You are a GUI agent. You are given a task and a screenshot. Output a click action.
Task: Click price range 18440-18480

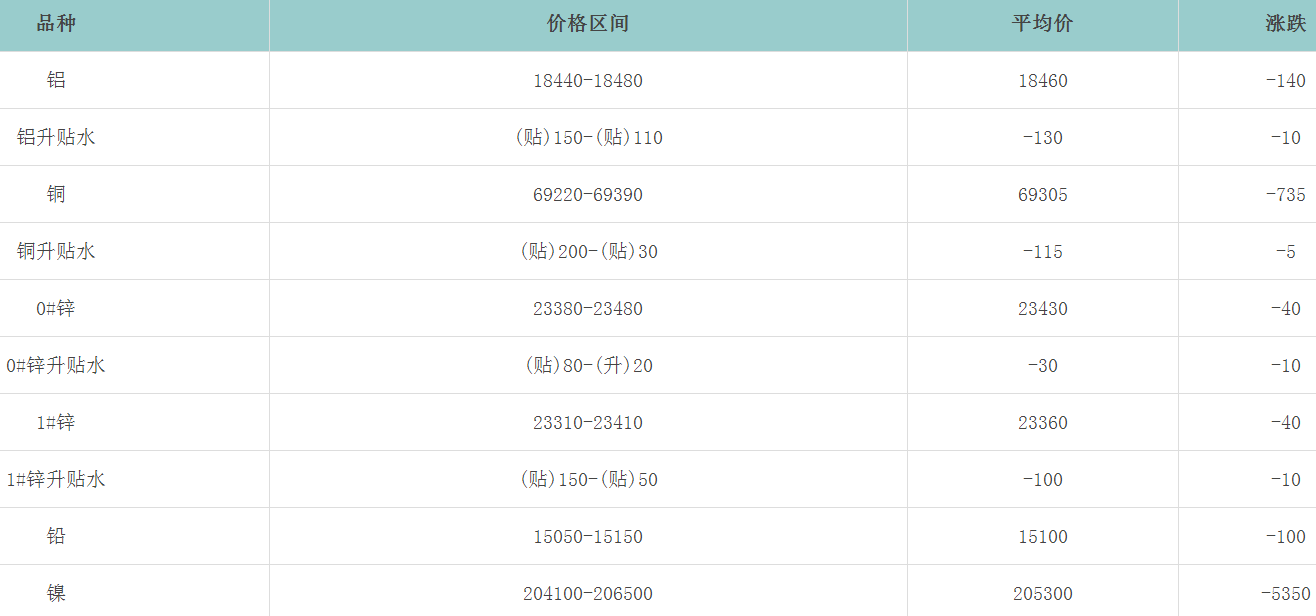coord(588,81)
